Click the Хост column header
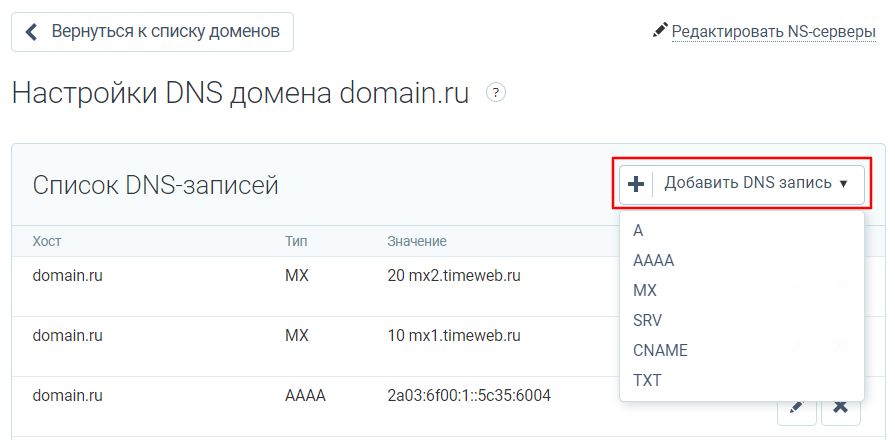The height and width of the screenshot is (440, 895). click(x=47, y=241)
